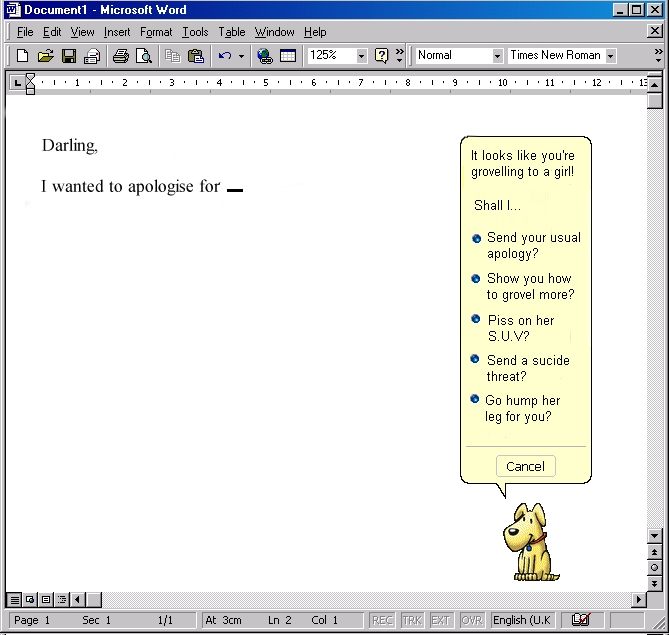This screenshot has height=635, width=669.
Task: Click the Word document icon in title bar
Action: point(13,9)
